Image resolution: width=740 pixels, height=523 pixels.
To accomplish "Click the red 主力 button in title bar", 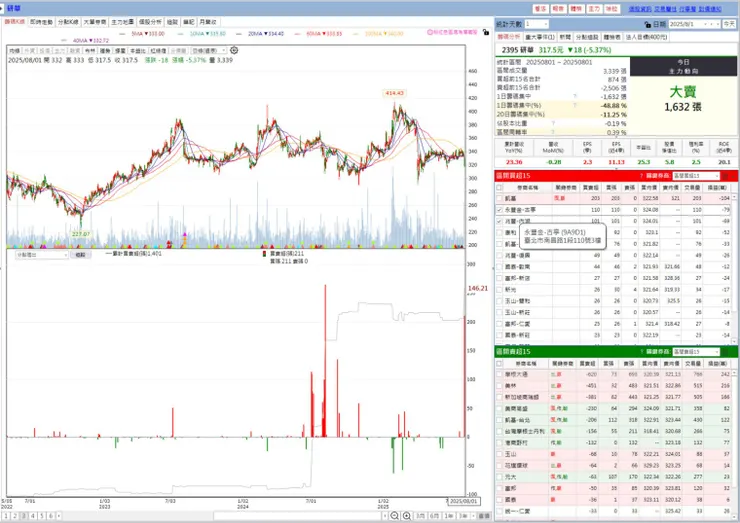I will [x=594, y=9].
